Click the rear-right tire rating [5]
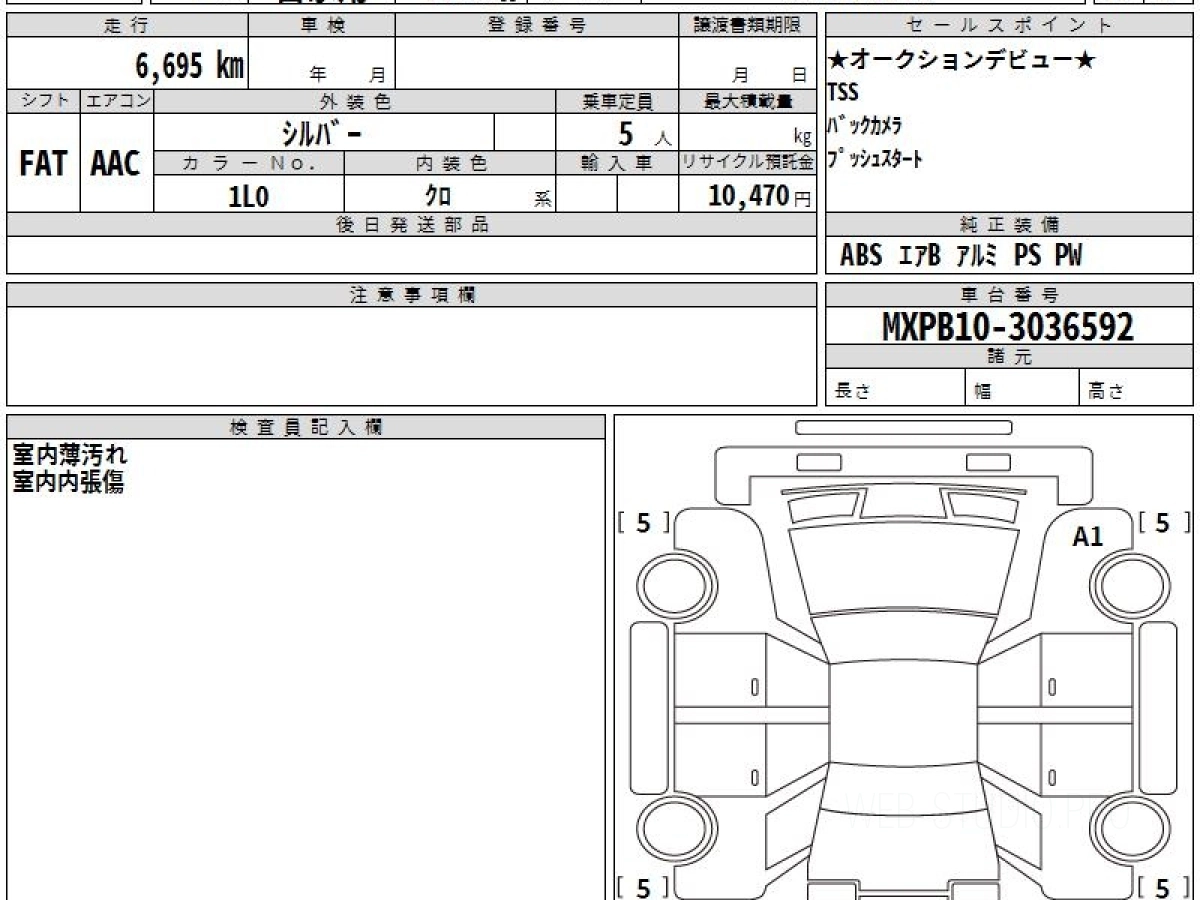The height and width of the screenshot is (900, 1200). [x=1163, y=886]
